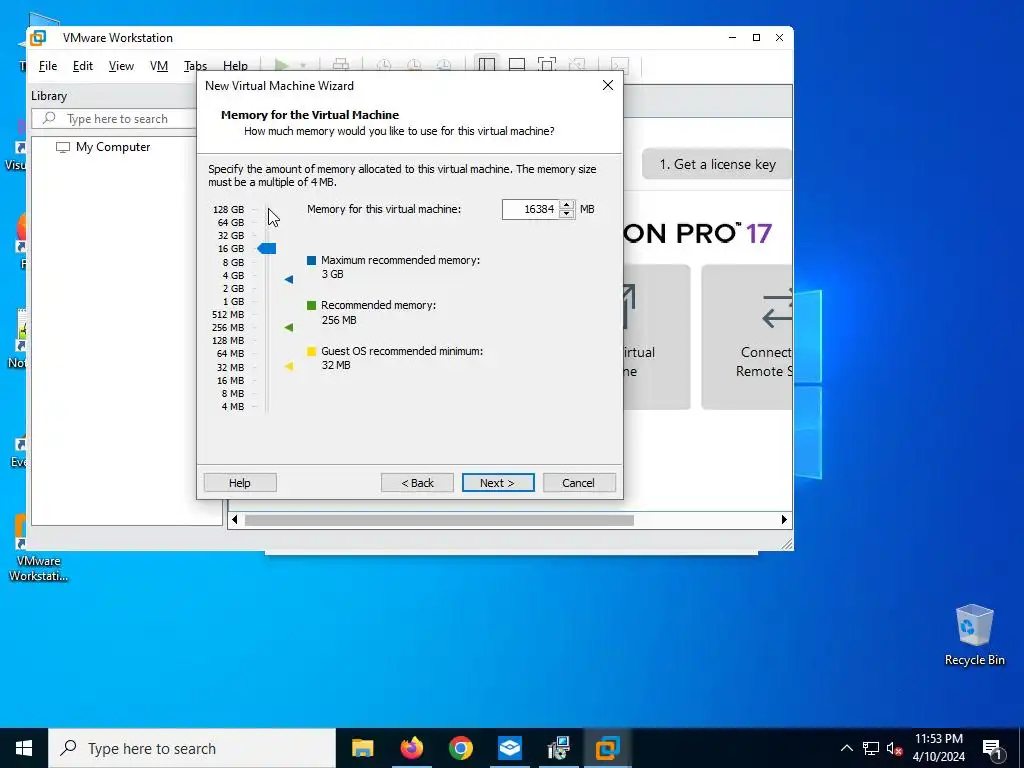Click the 512 MB slider label
This screenshot has width=1024, height=768.
228,315
